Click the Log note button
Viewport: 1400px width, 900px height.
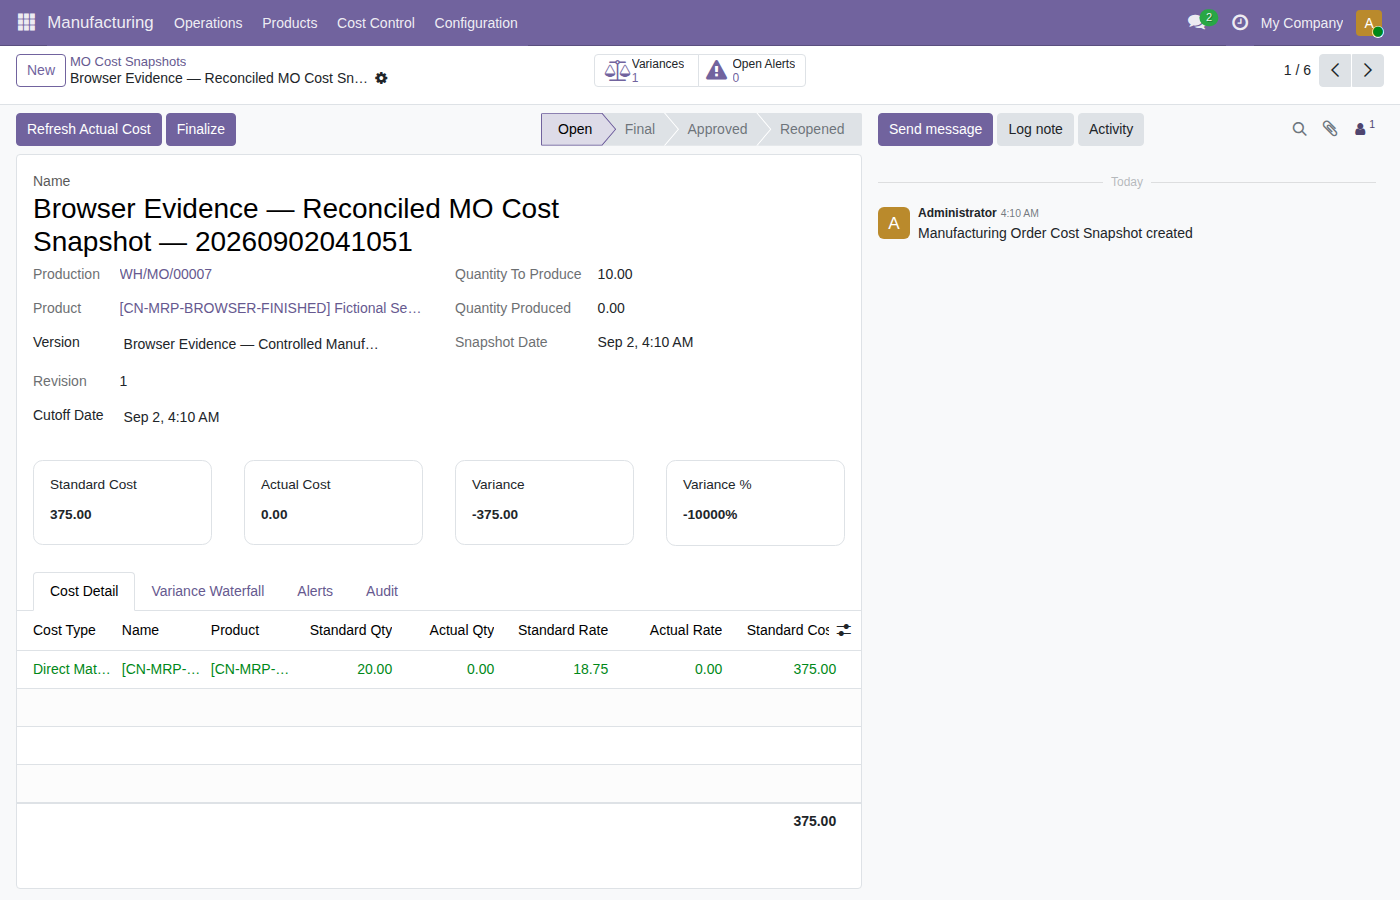point(1035,129)
